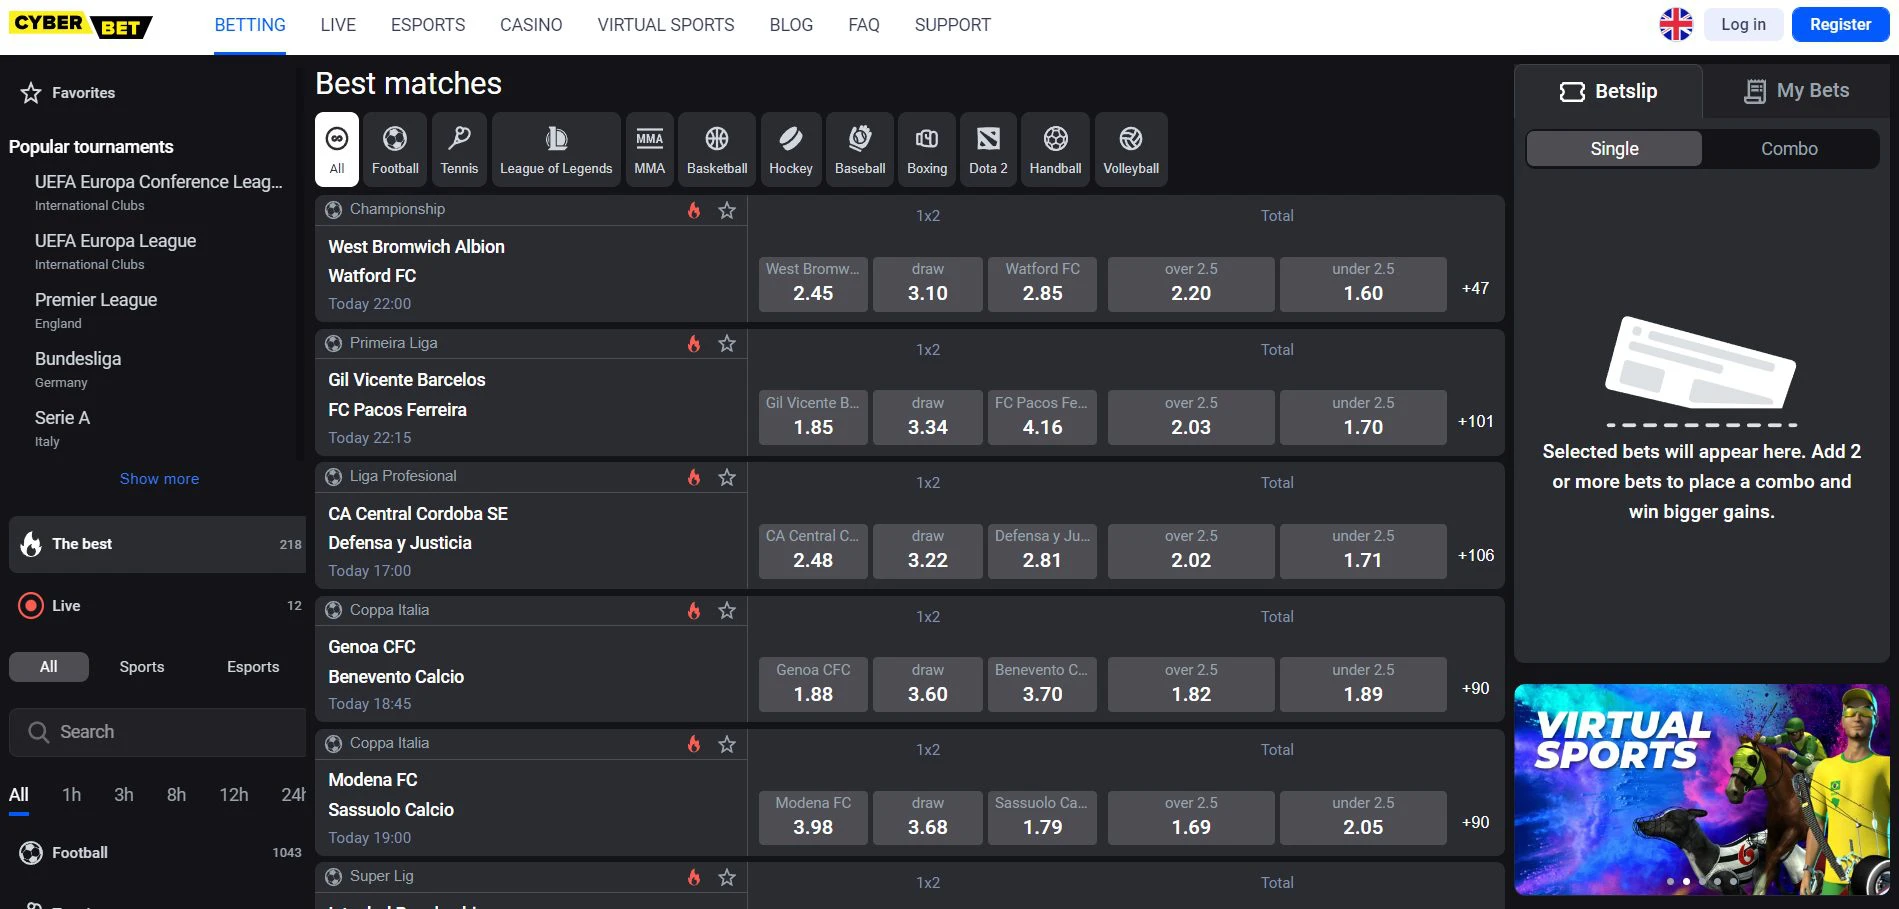Image resolution: width=1899 pixels, height=909 pixels.
Task: Open the Live matches list
Action: 158,606
